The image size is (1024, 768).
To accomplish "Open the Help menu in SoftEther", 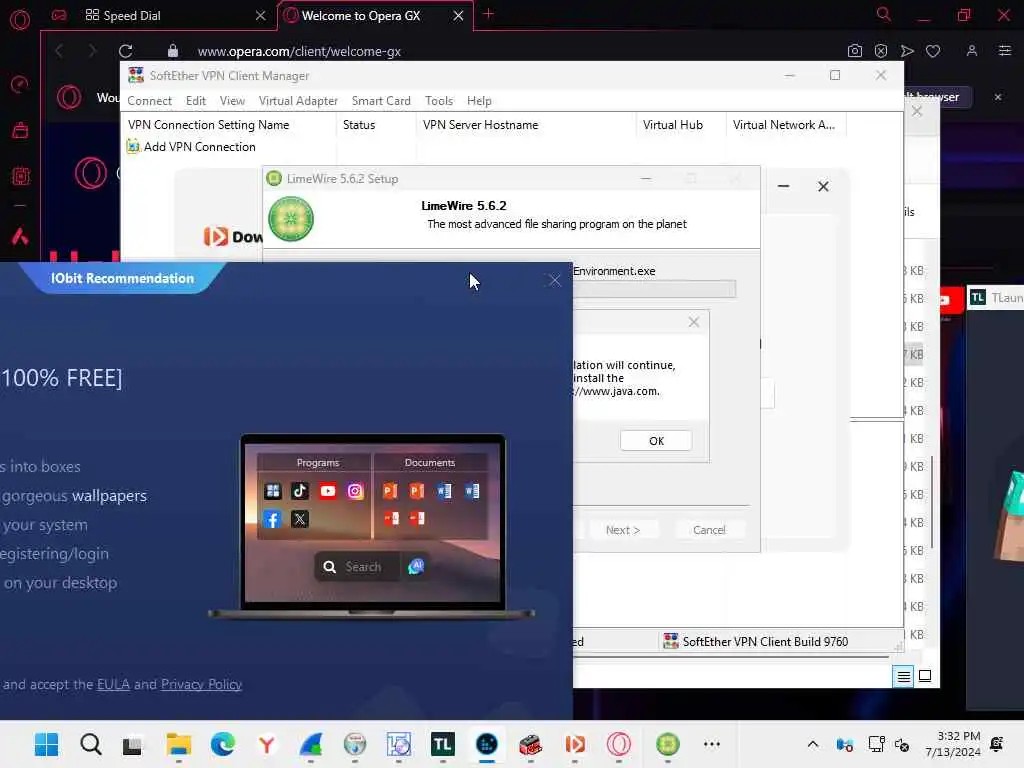I will 479,101.
